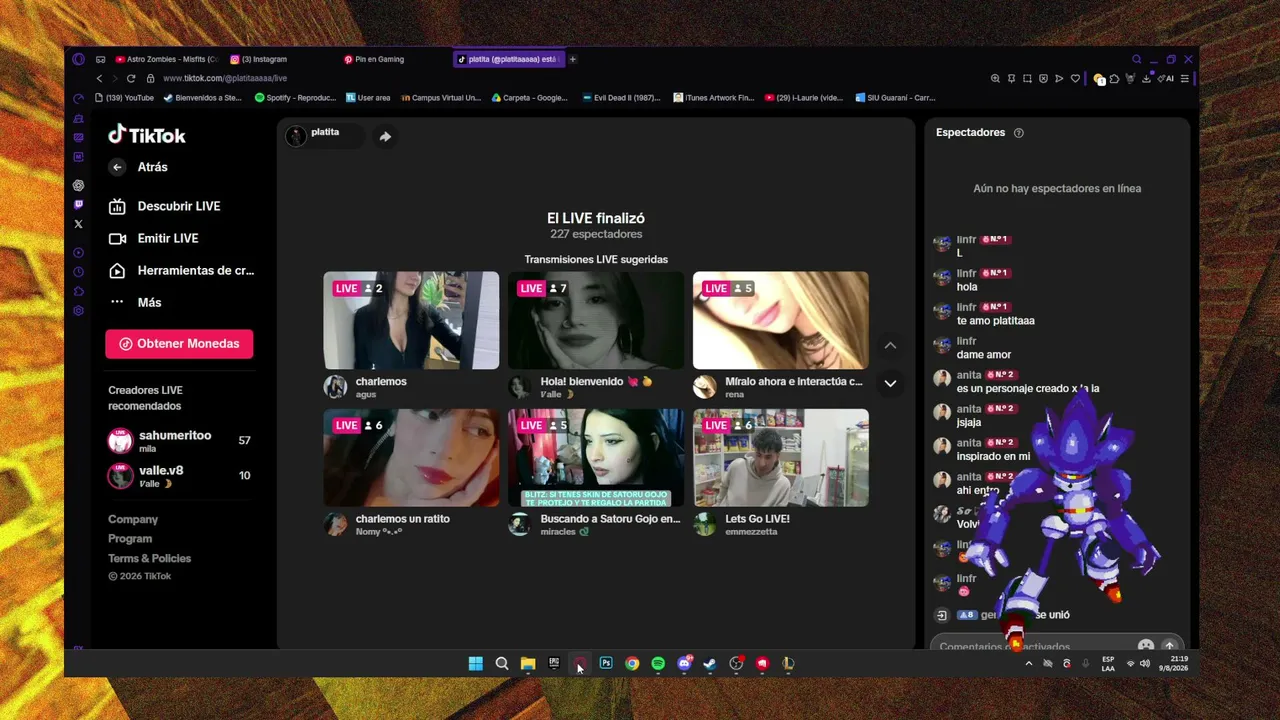Open File Explorer from the taskbar
Screen dimensions: 1280x720
point(528,663)
